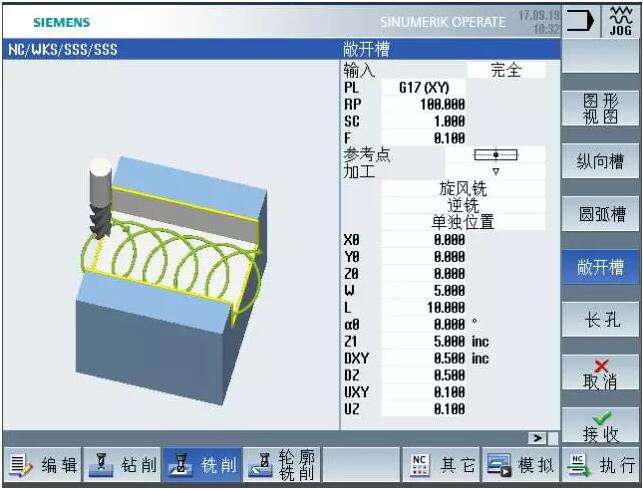Click the arrow icon beside the JOG indicator
This screenshot has height=490, width=643.
pos(581,20)
